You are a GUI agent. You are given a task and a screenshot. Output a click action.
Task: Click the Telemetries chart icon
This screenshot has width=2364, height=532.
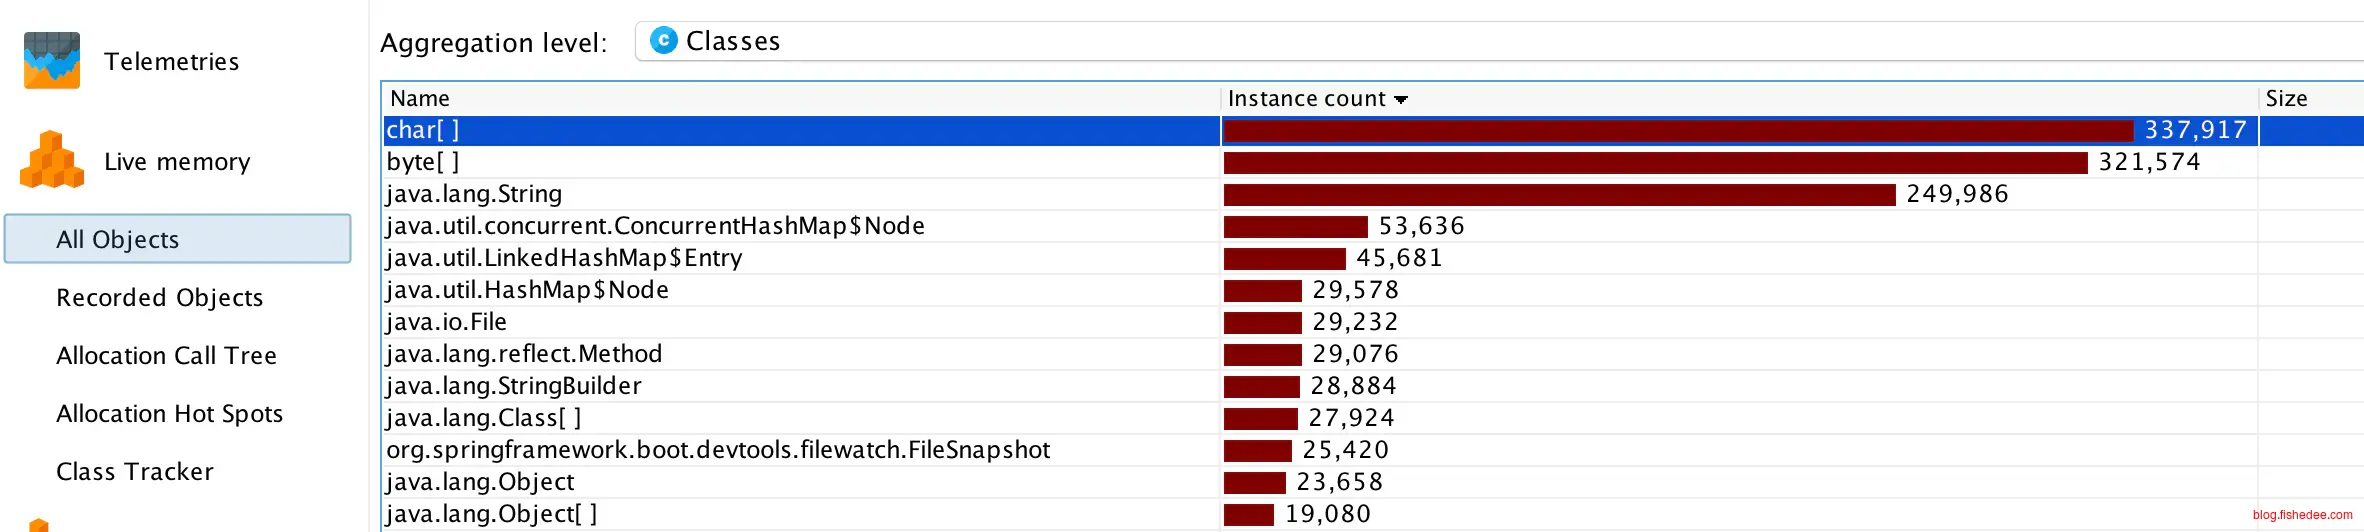pyautogui.click(x=51, y=61)
